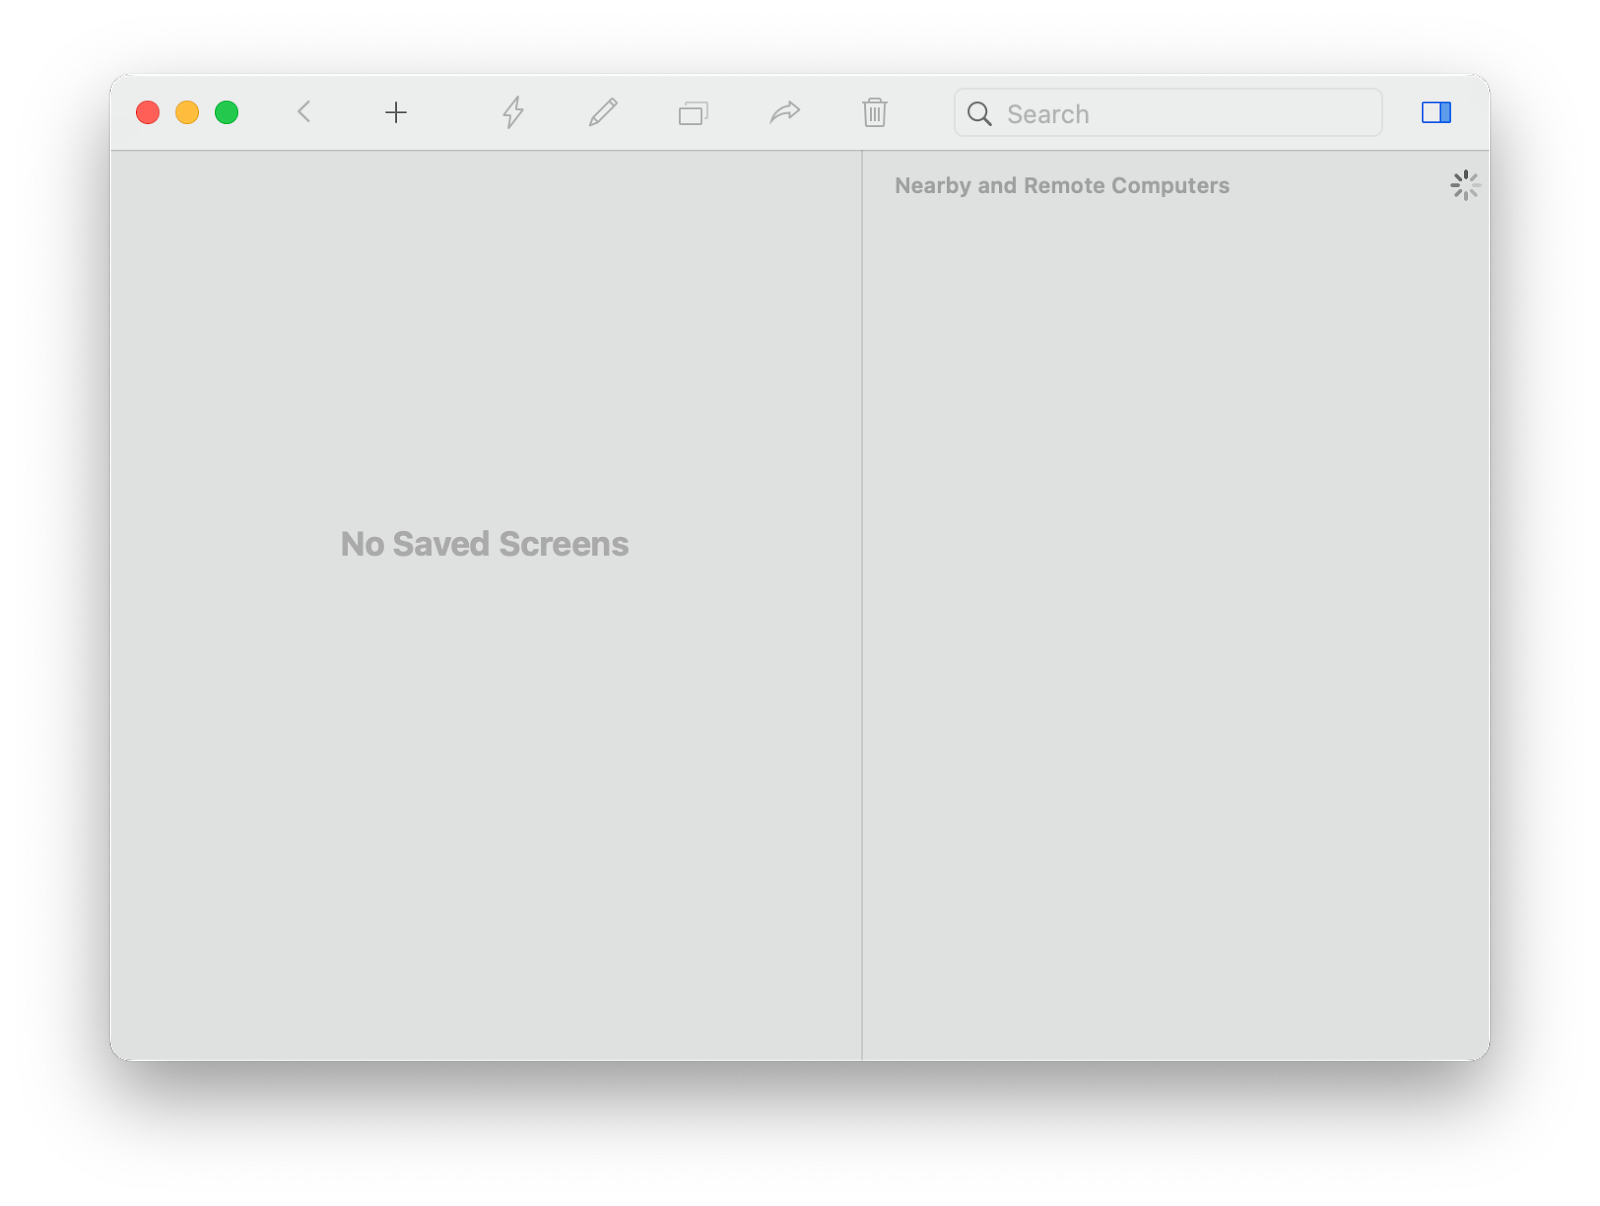The width and height of the screenshot is (1600, 1206).
Task: Open the edit pencil tool
Action: coord(603,112)
